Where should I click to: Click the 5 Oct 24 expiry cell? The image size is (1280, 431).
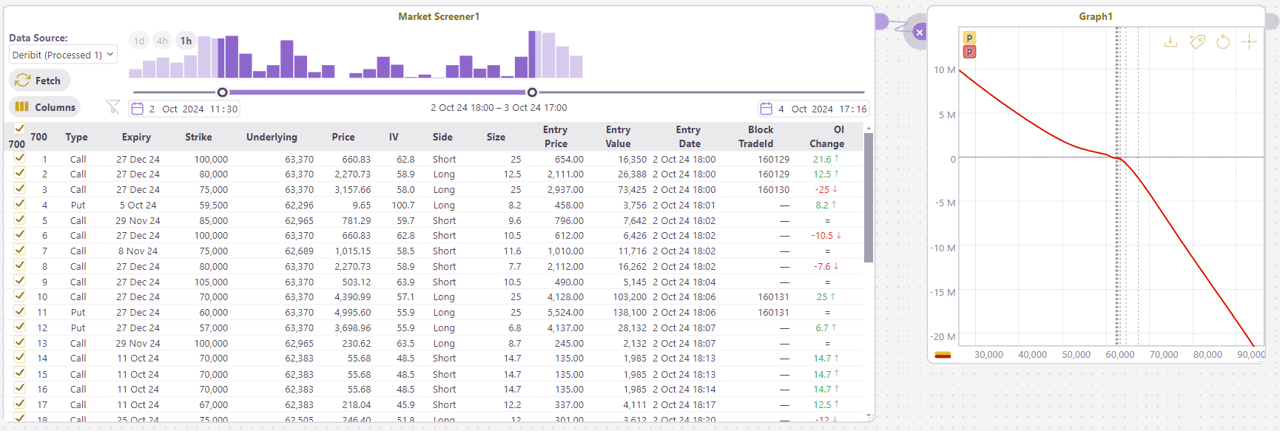138,205
